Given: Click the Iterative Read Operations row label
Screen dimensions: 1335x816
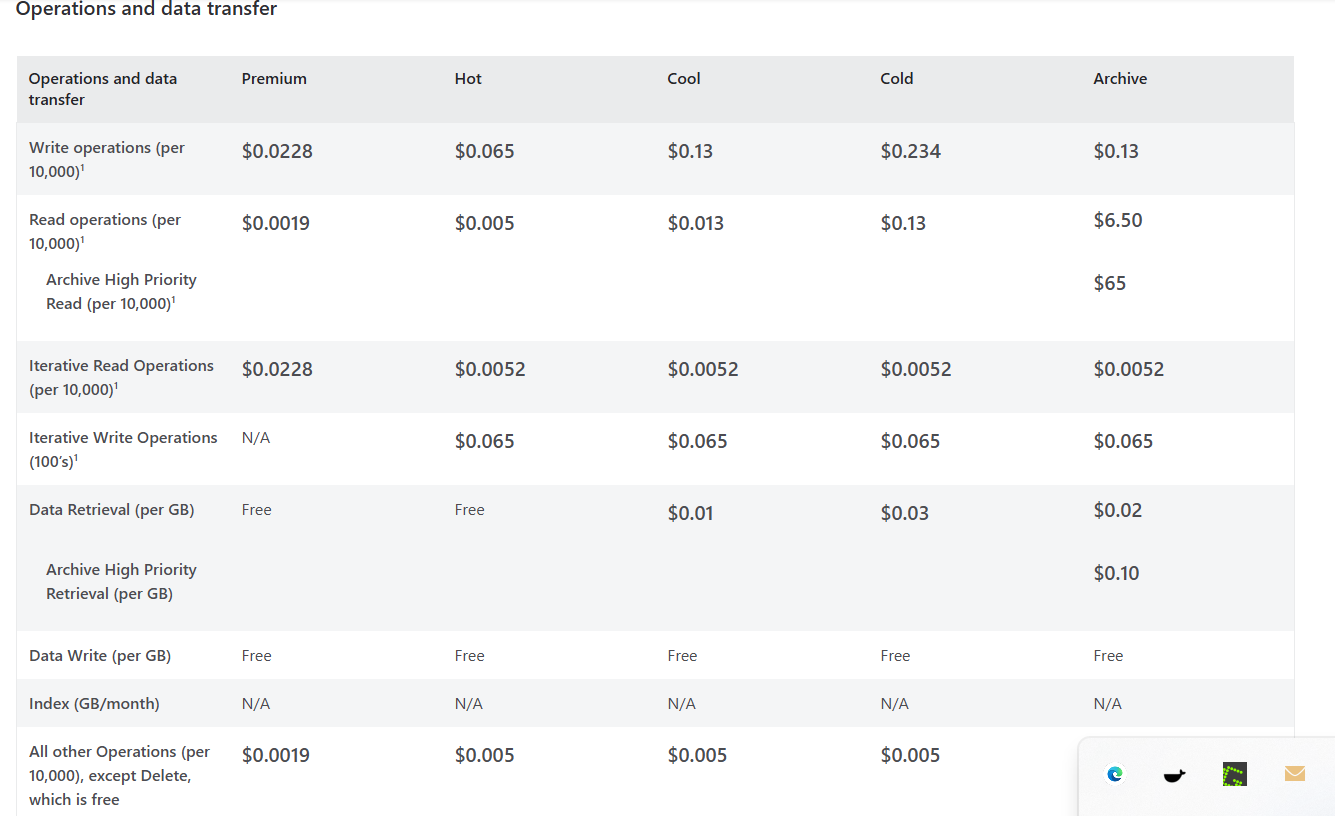Looking at the screenshot, I should [121, 377].
